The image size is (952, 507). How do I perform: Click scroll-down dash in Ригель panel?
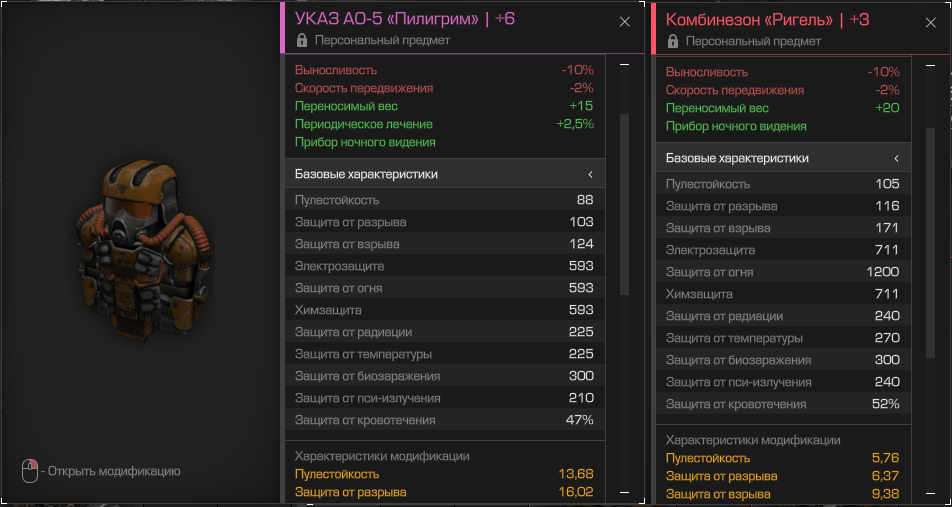click(930, 493)
